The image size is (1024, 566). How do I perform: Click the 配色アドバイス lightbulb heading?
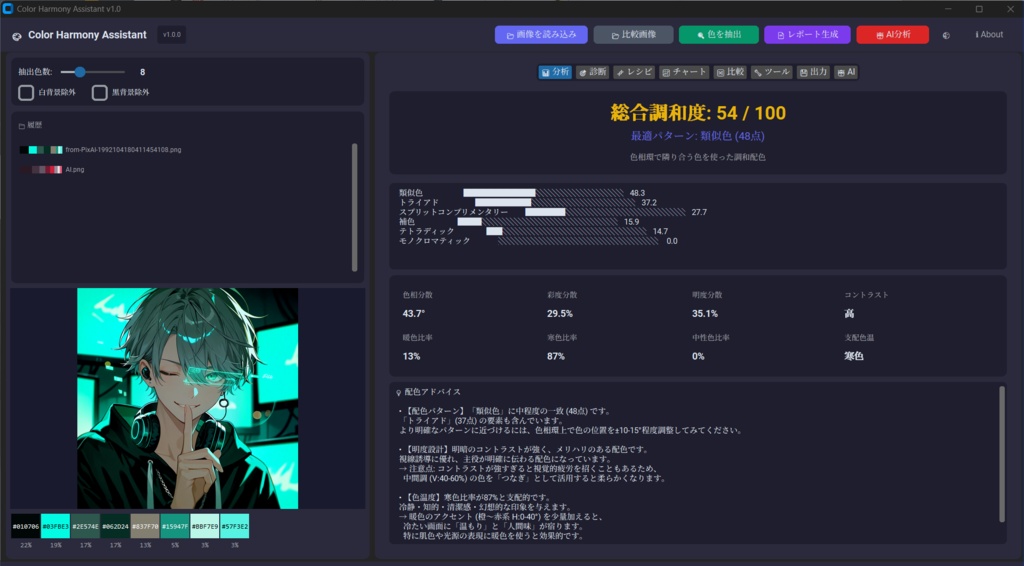[428, 392]
